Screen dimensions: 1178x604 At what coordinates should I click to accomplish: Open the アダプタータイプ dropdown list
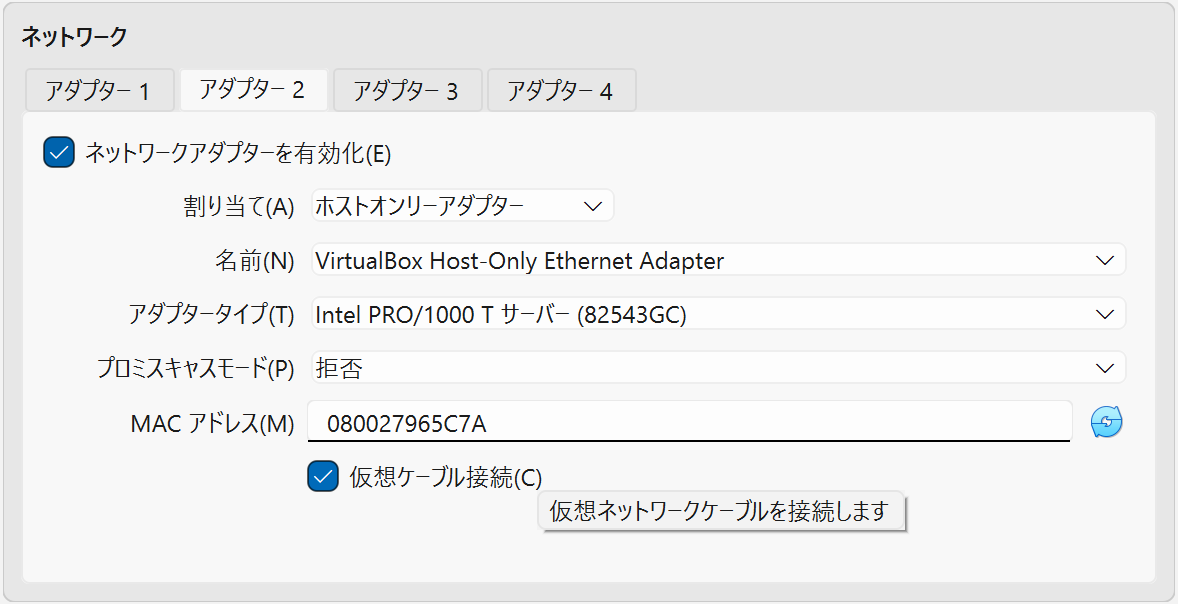tap(718, 314)
